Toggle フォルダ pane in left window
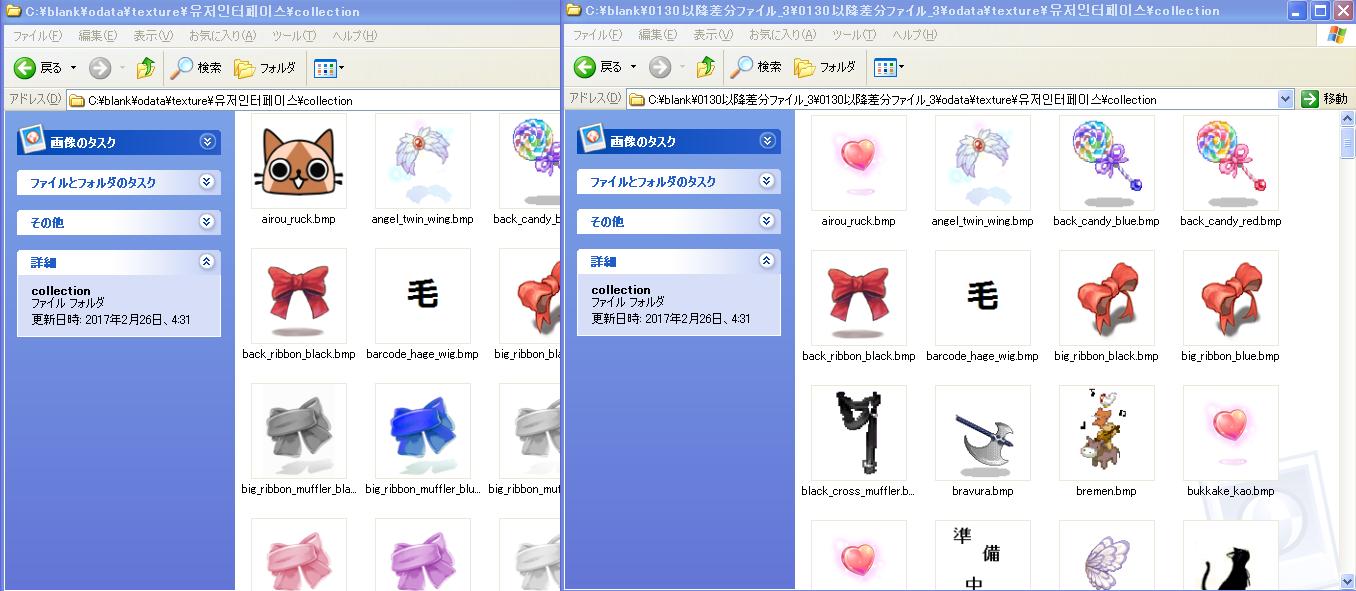Screen dimensions: 1356x591 265,68
